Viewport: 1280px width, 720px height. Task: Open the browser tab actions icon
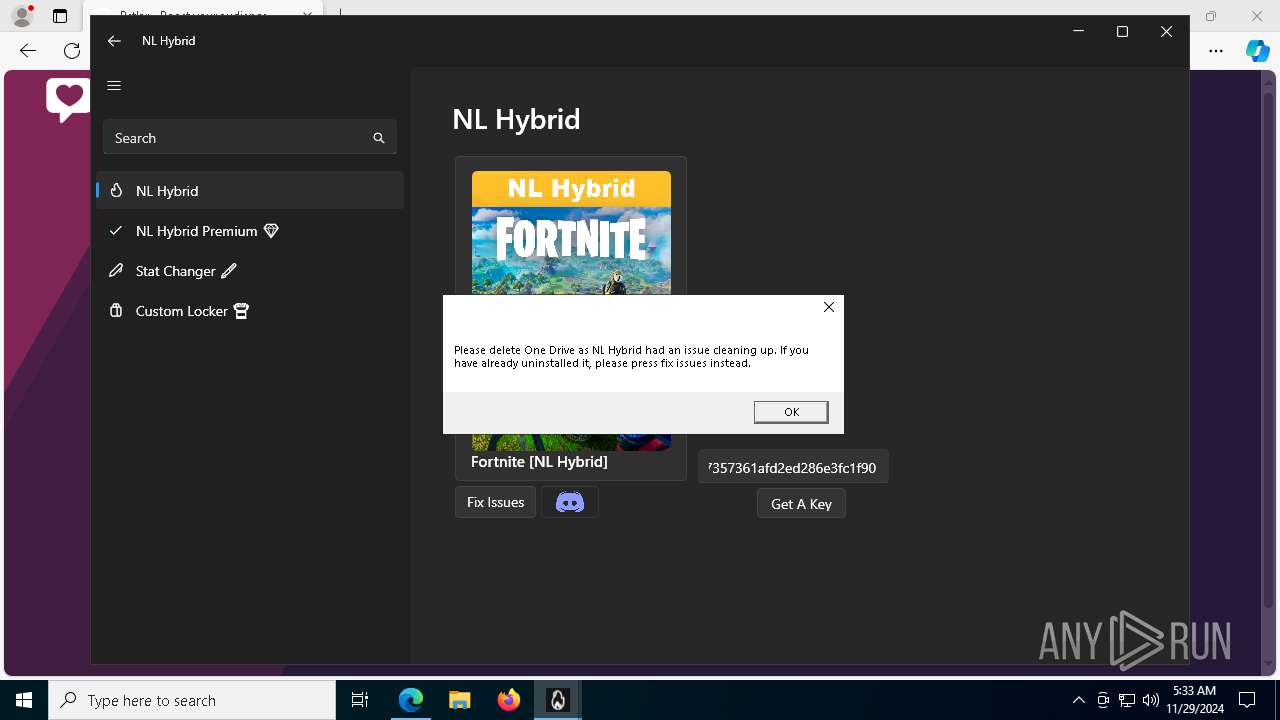[60, 16]
